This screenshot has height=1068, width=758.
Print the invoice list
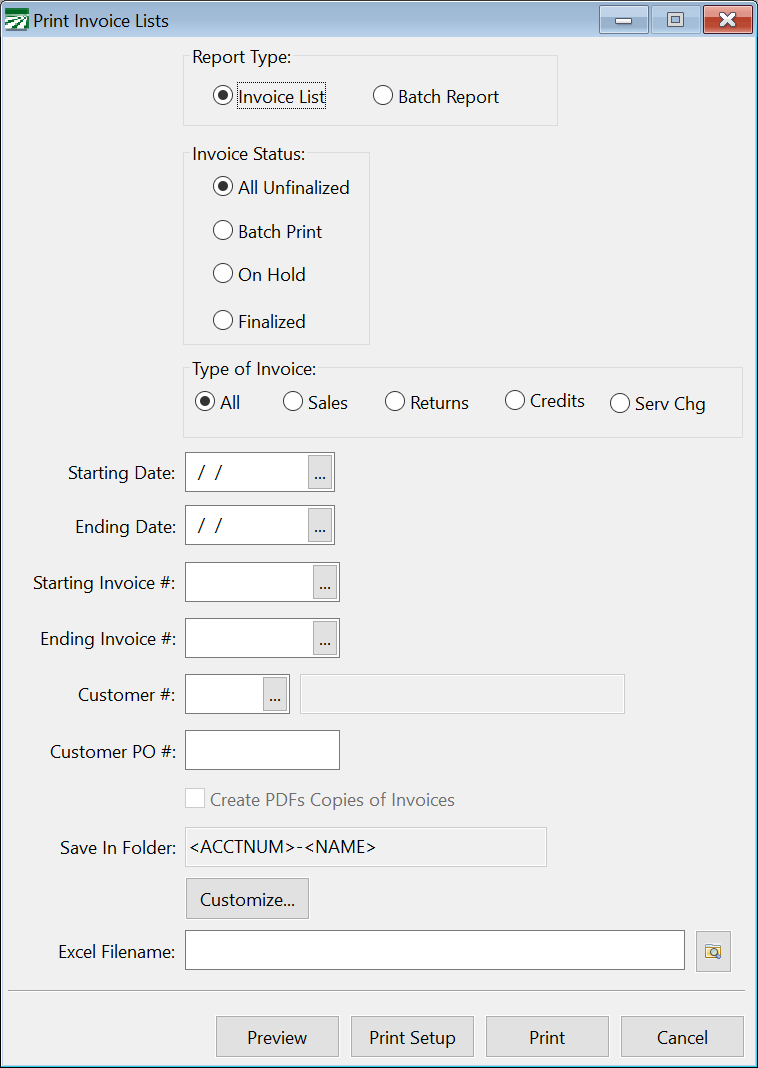(547, 1036)
